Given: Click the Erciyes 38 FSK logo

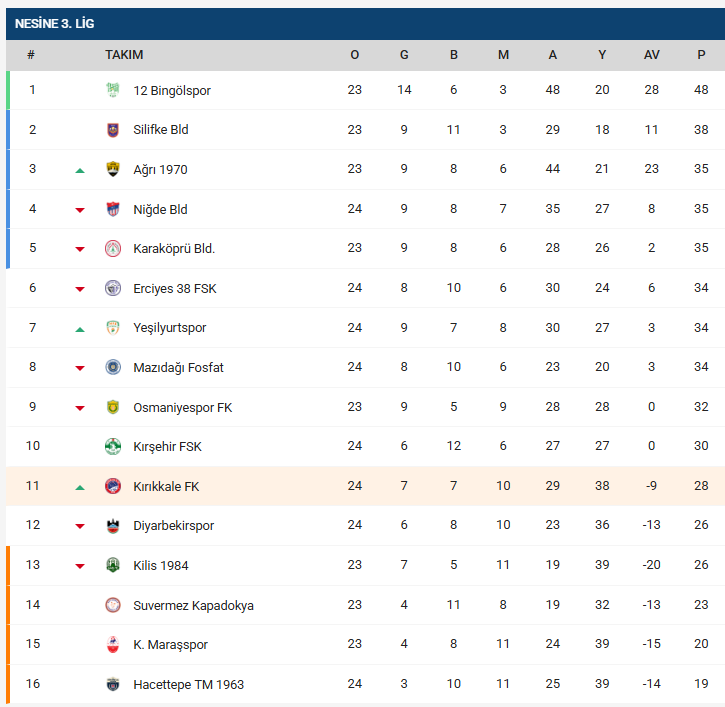Looking at the screenshot, I should 113,288.
